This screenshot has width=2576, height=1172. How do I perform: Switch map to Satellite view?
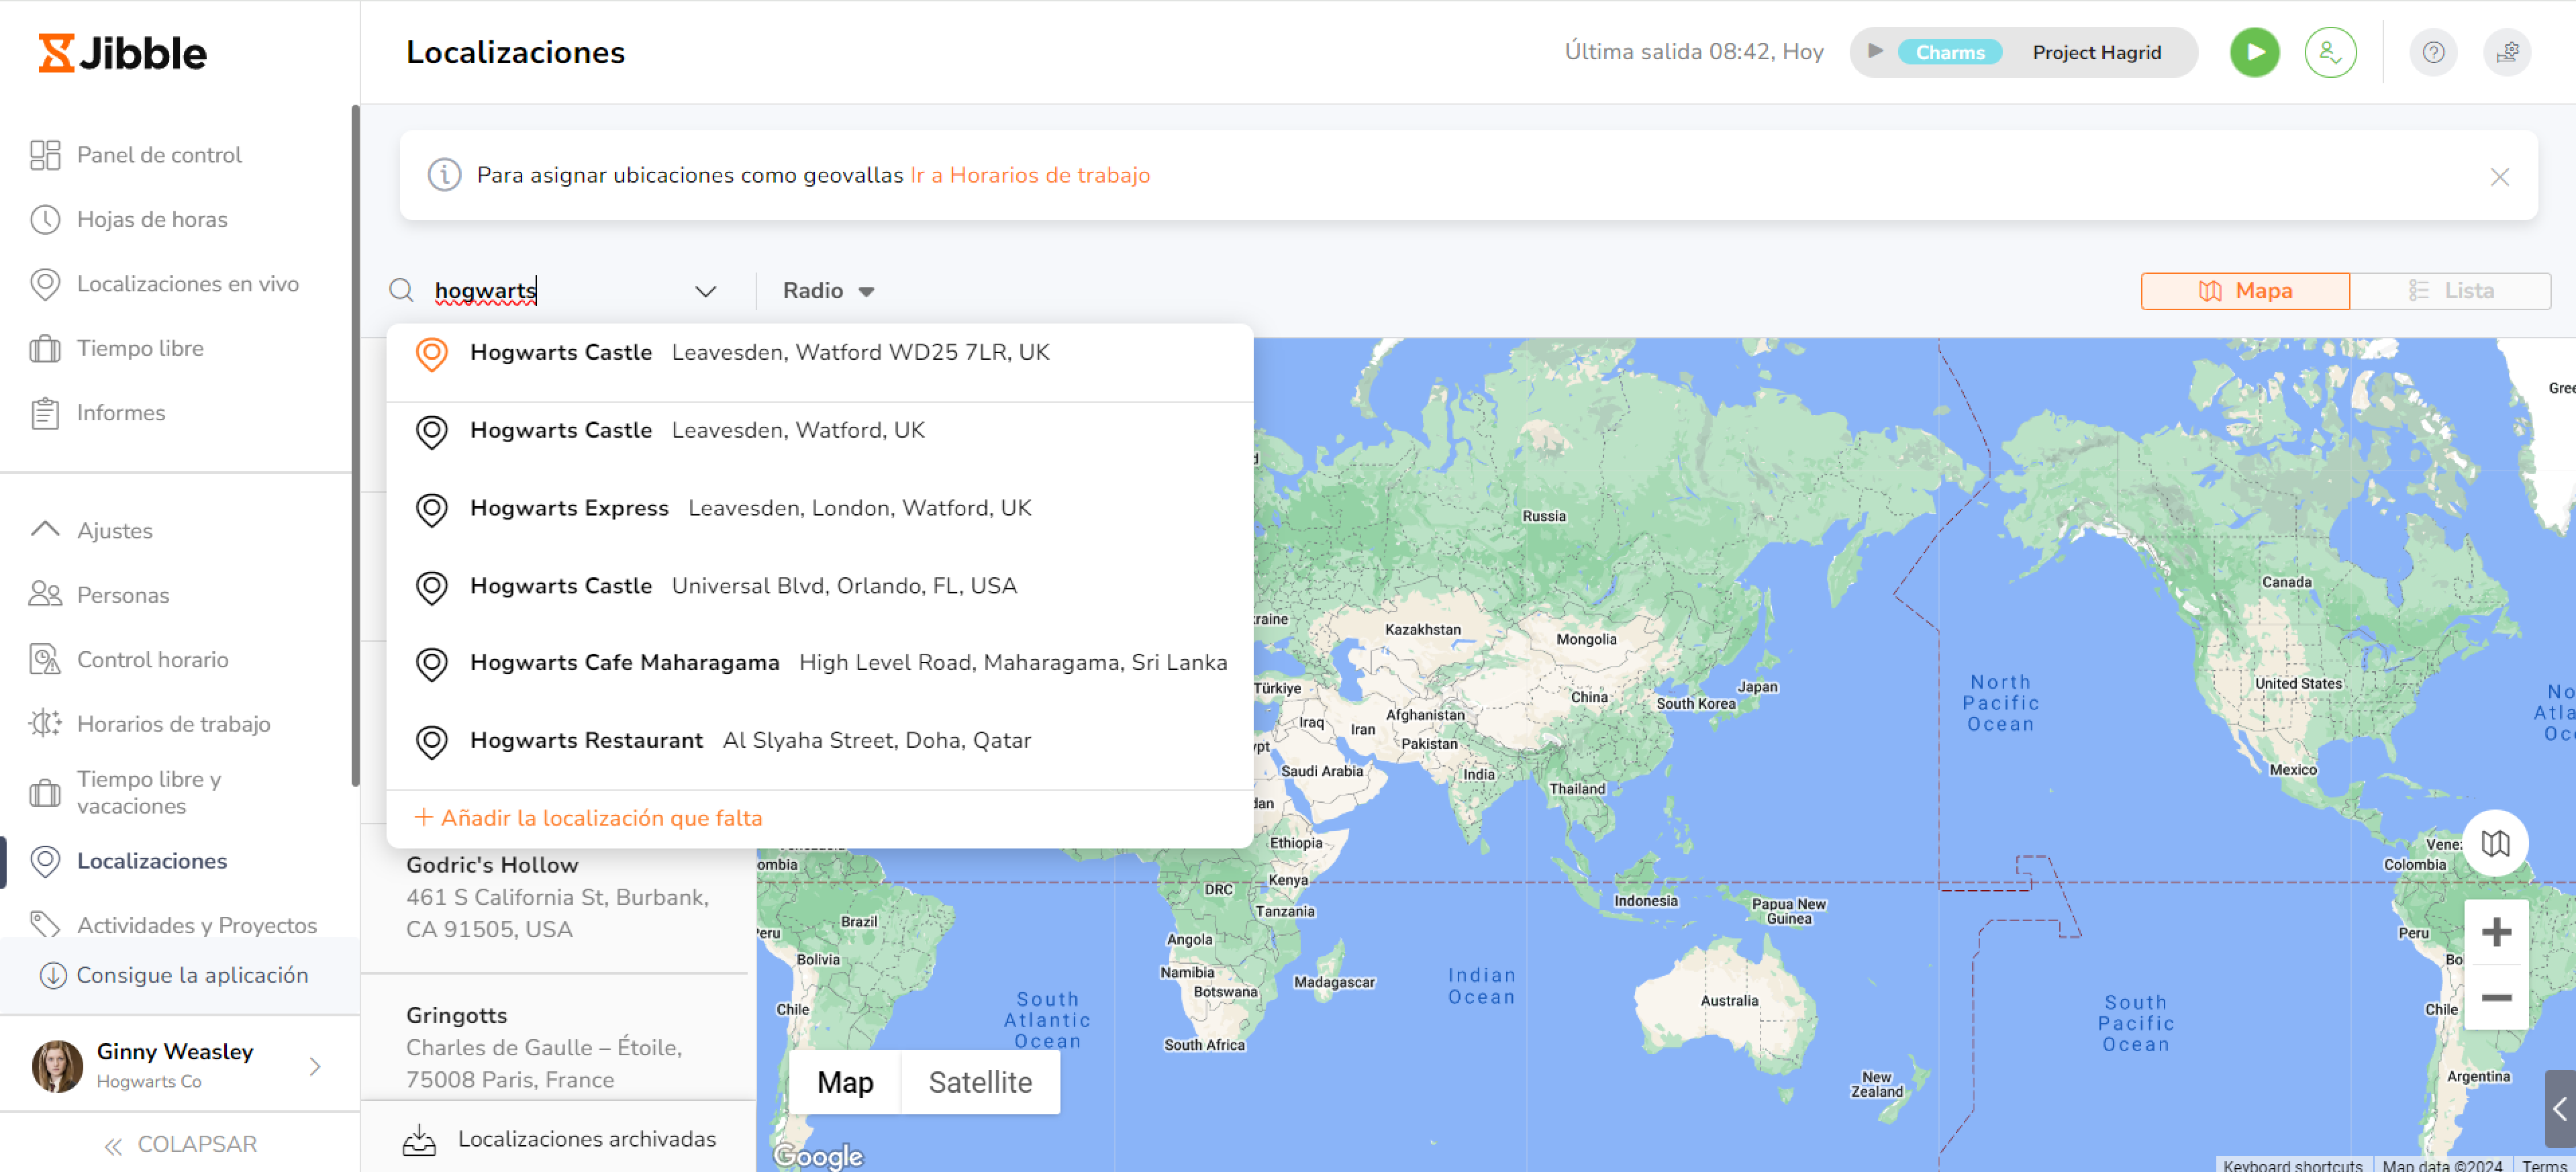click(980, 1082)
